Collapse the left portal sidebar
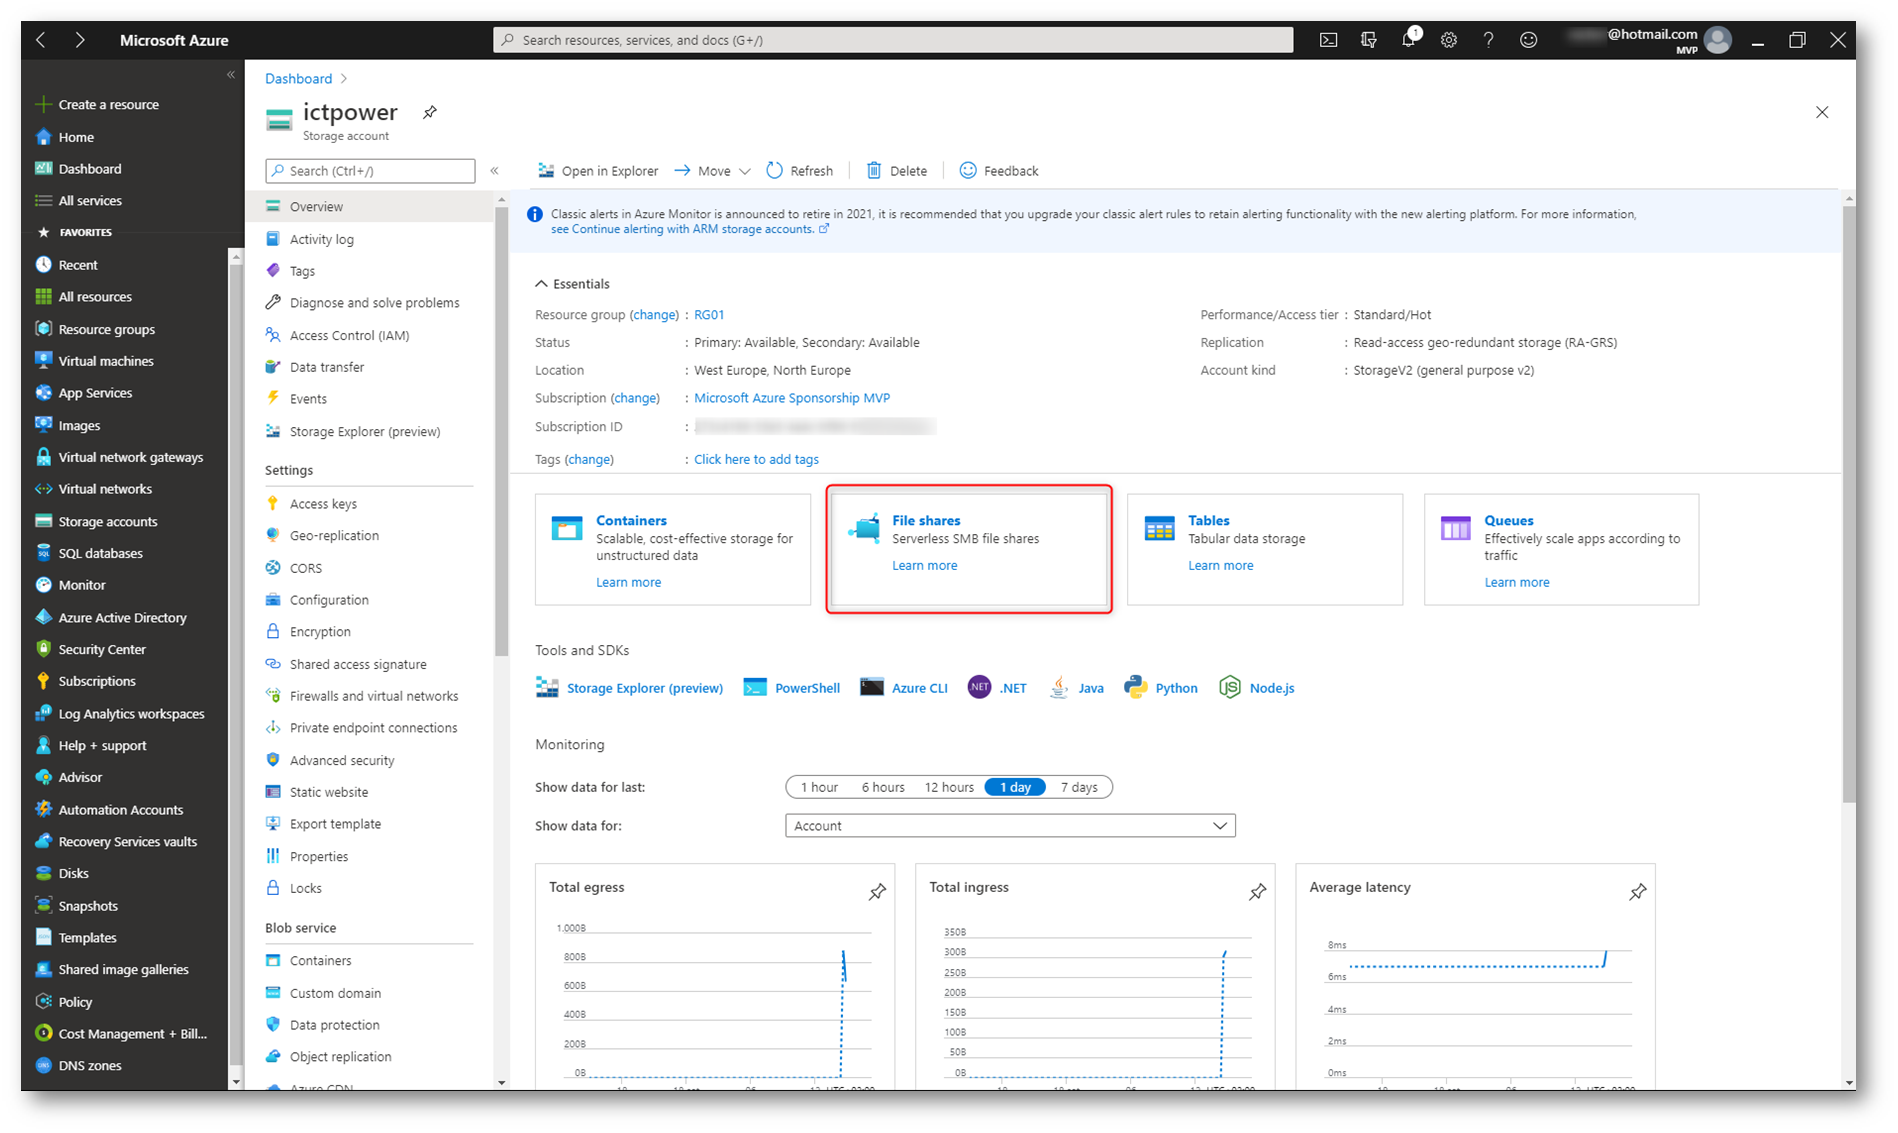The height and width of the screenshot is (1133, 1898). [231, 75]
